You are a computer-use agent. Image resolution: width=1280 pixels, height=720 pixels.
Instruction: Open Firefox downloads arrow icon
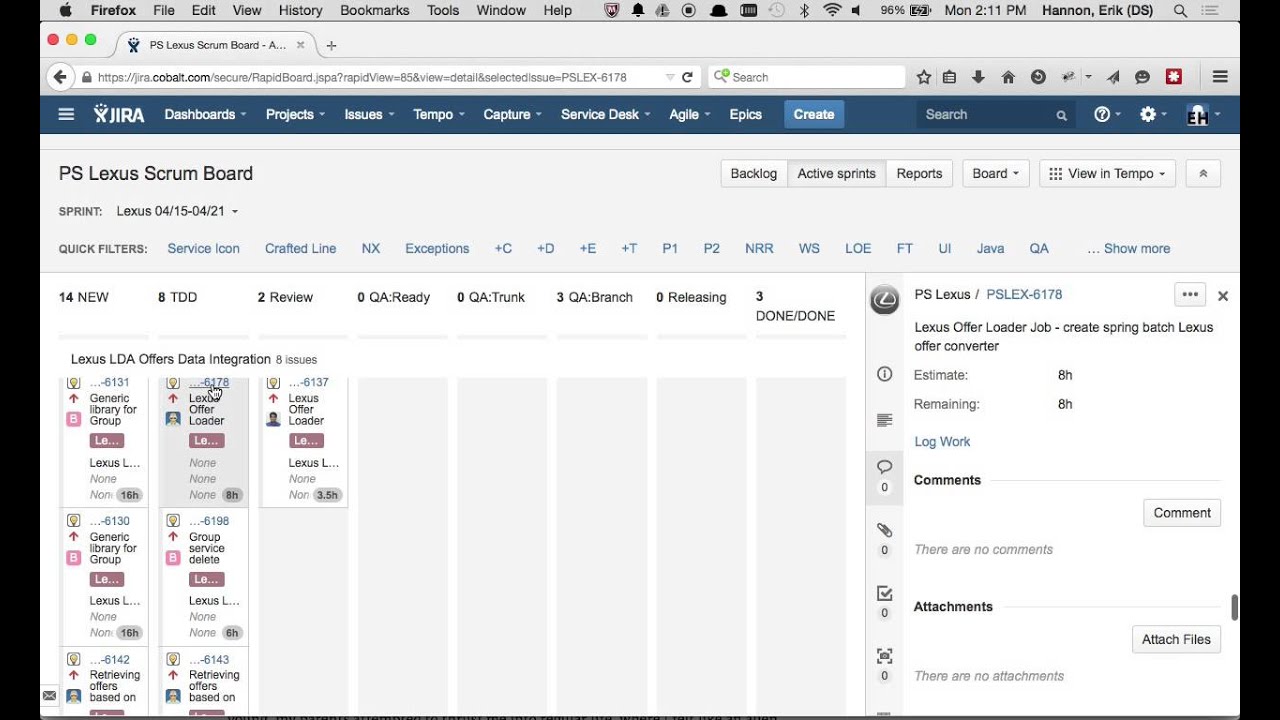coord(978,77)
